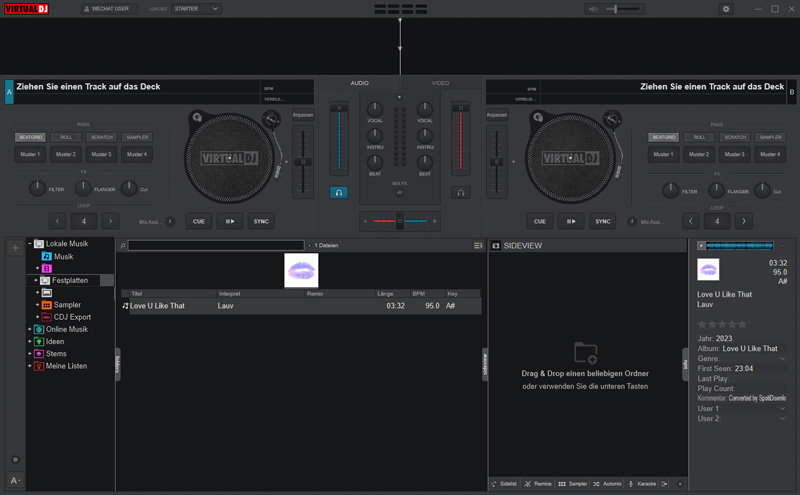Image resolution: width=800 pixels, height=495 pixels.
Task: Switch to the VIDEO mixer tab
Action: (x=440, y=83)
